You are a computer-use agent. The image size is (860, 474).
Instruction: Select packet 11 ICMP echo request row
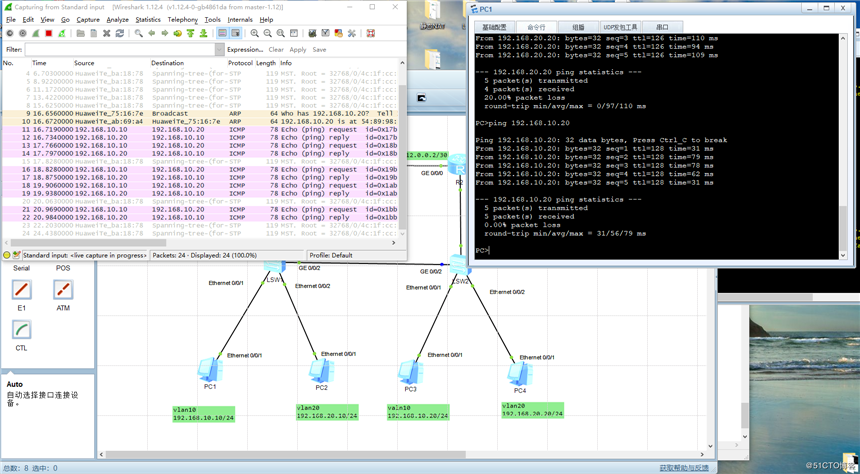tap(200, 129)
